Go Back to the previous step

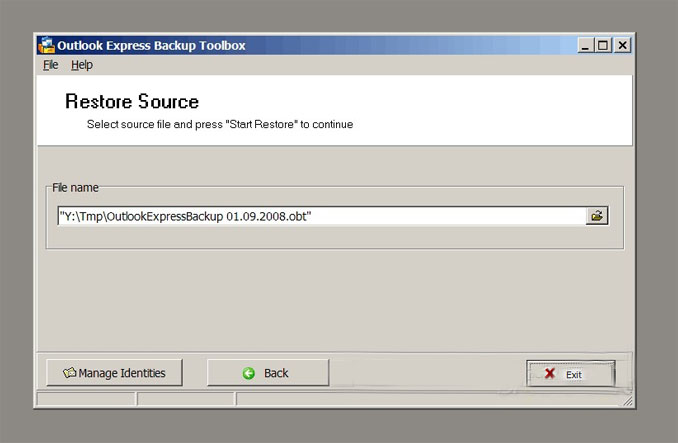point(268,373)
